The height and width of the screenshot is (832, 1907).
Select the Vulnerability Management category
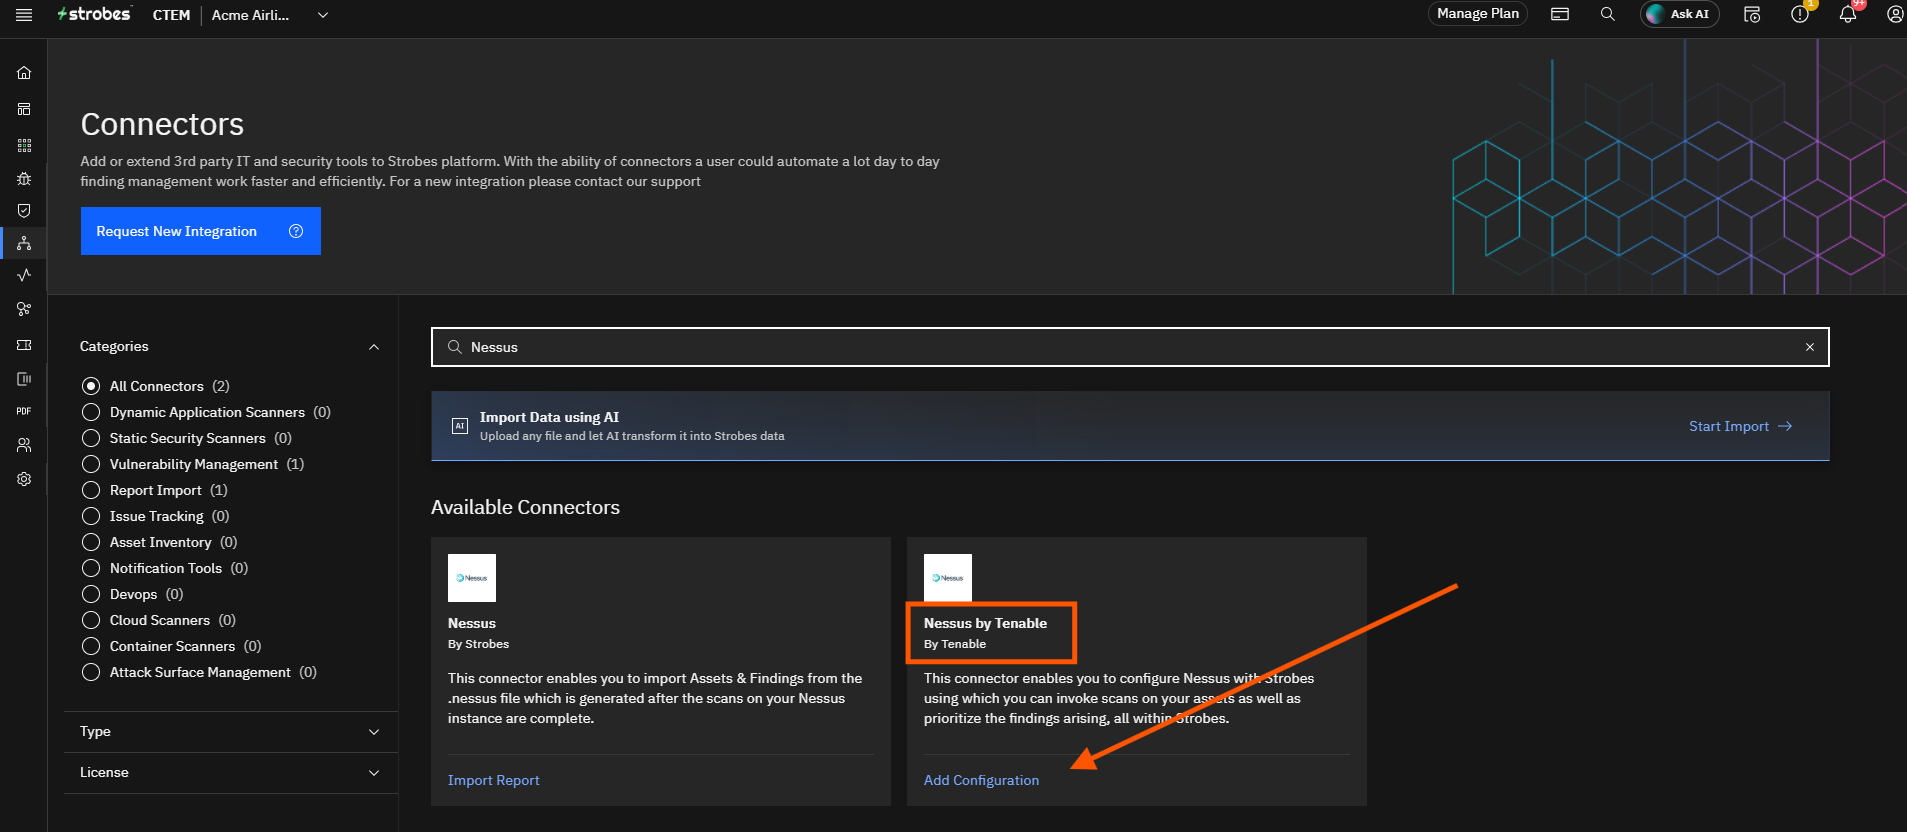point(91,464)
